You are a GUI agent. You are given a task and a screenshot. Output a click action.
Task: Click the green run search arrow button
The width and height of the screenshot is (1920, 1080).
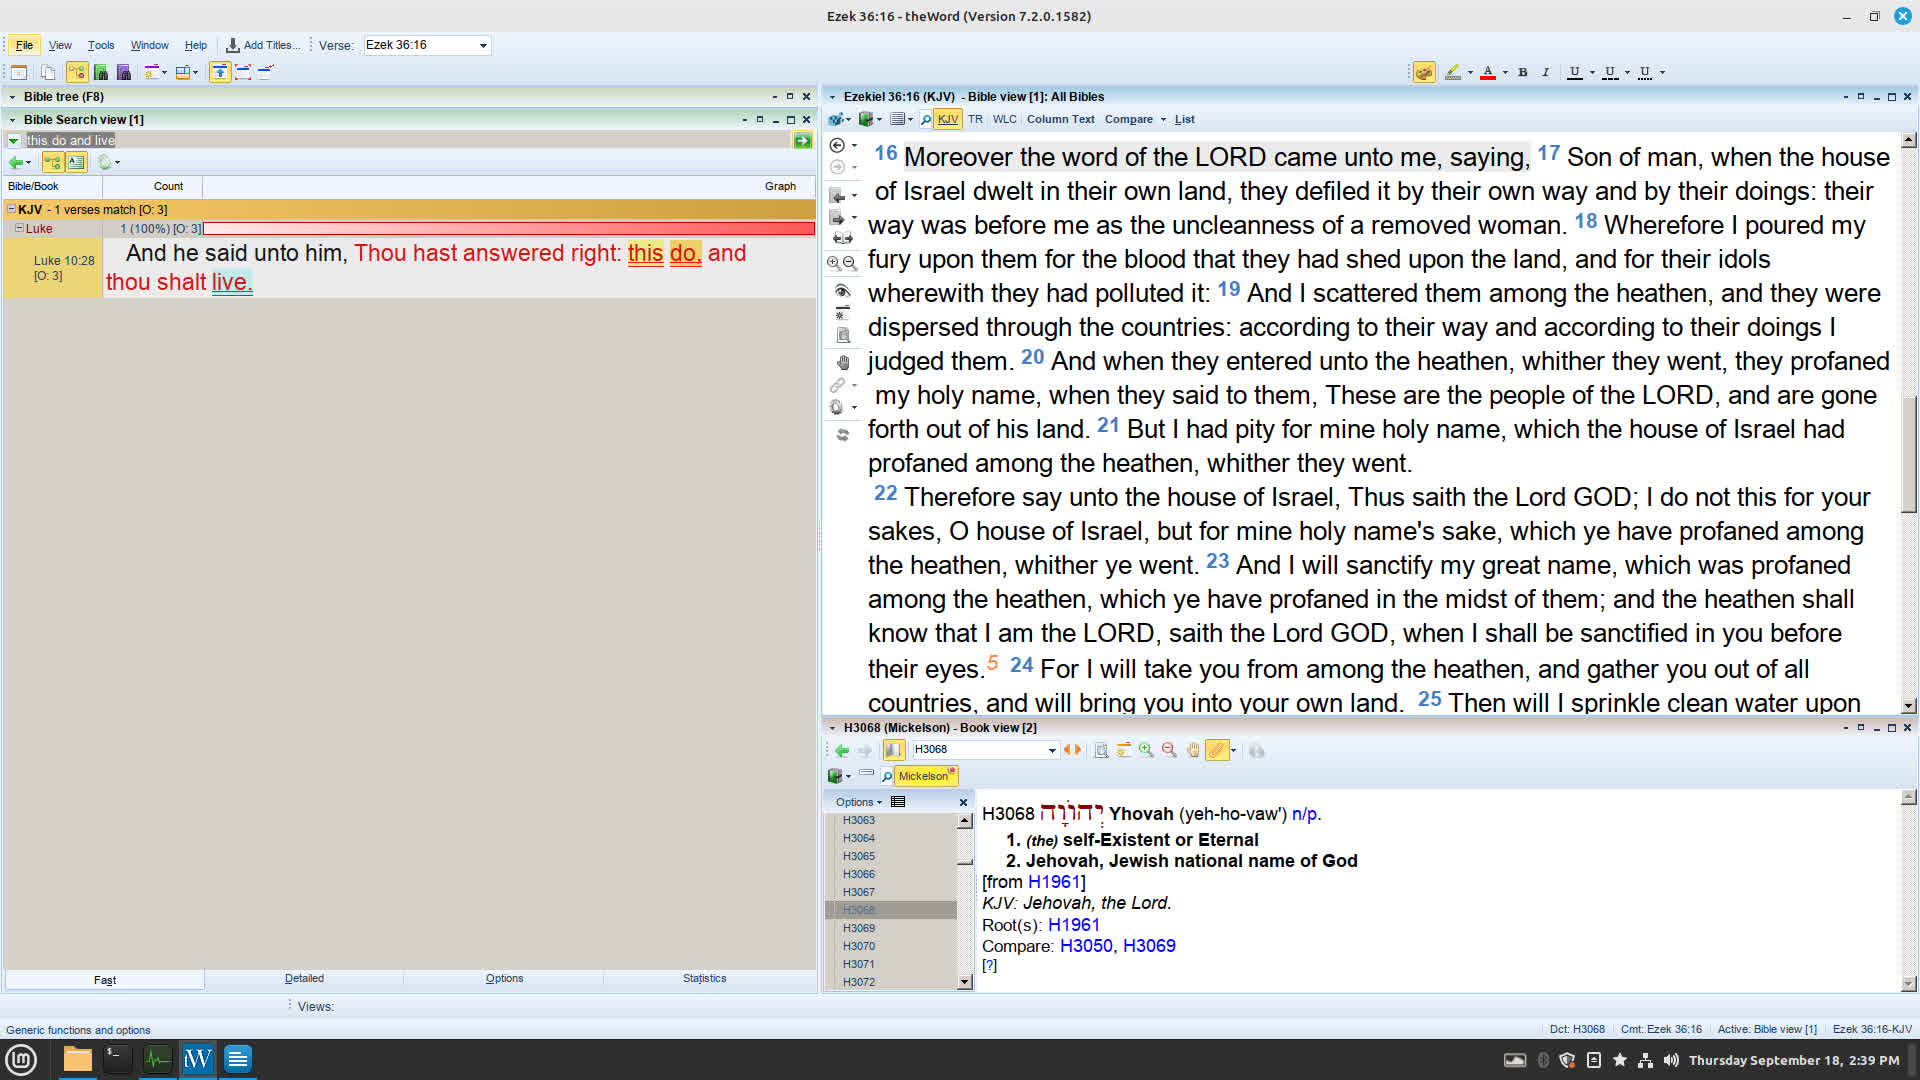tap(802, 141)
